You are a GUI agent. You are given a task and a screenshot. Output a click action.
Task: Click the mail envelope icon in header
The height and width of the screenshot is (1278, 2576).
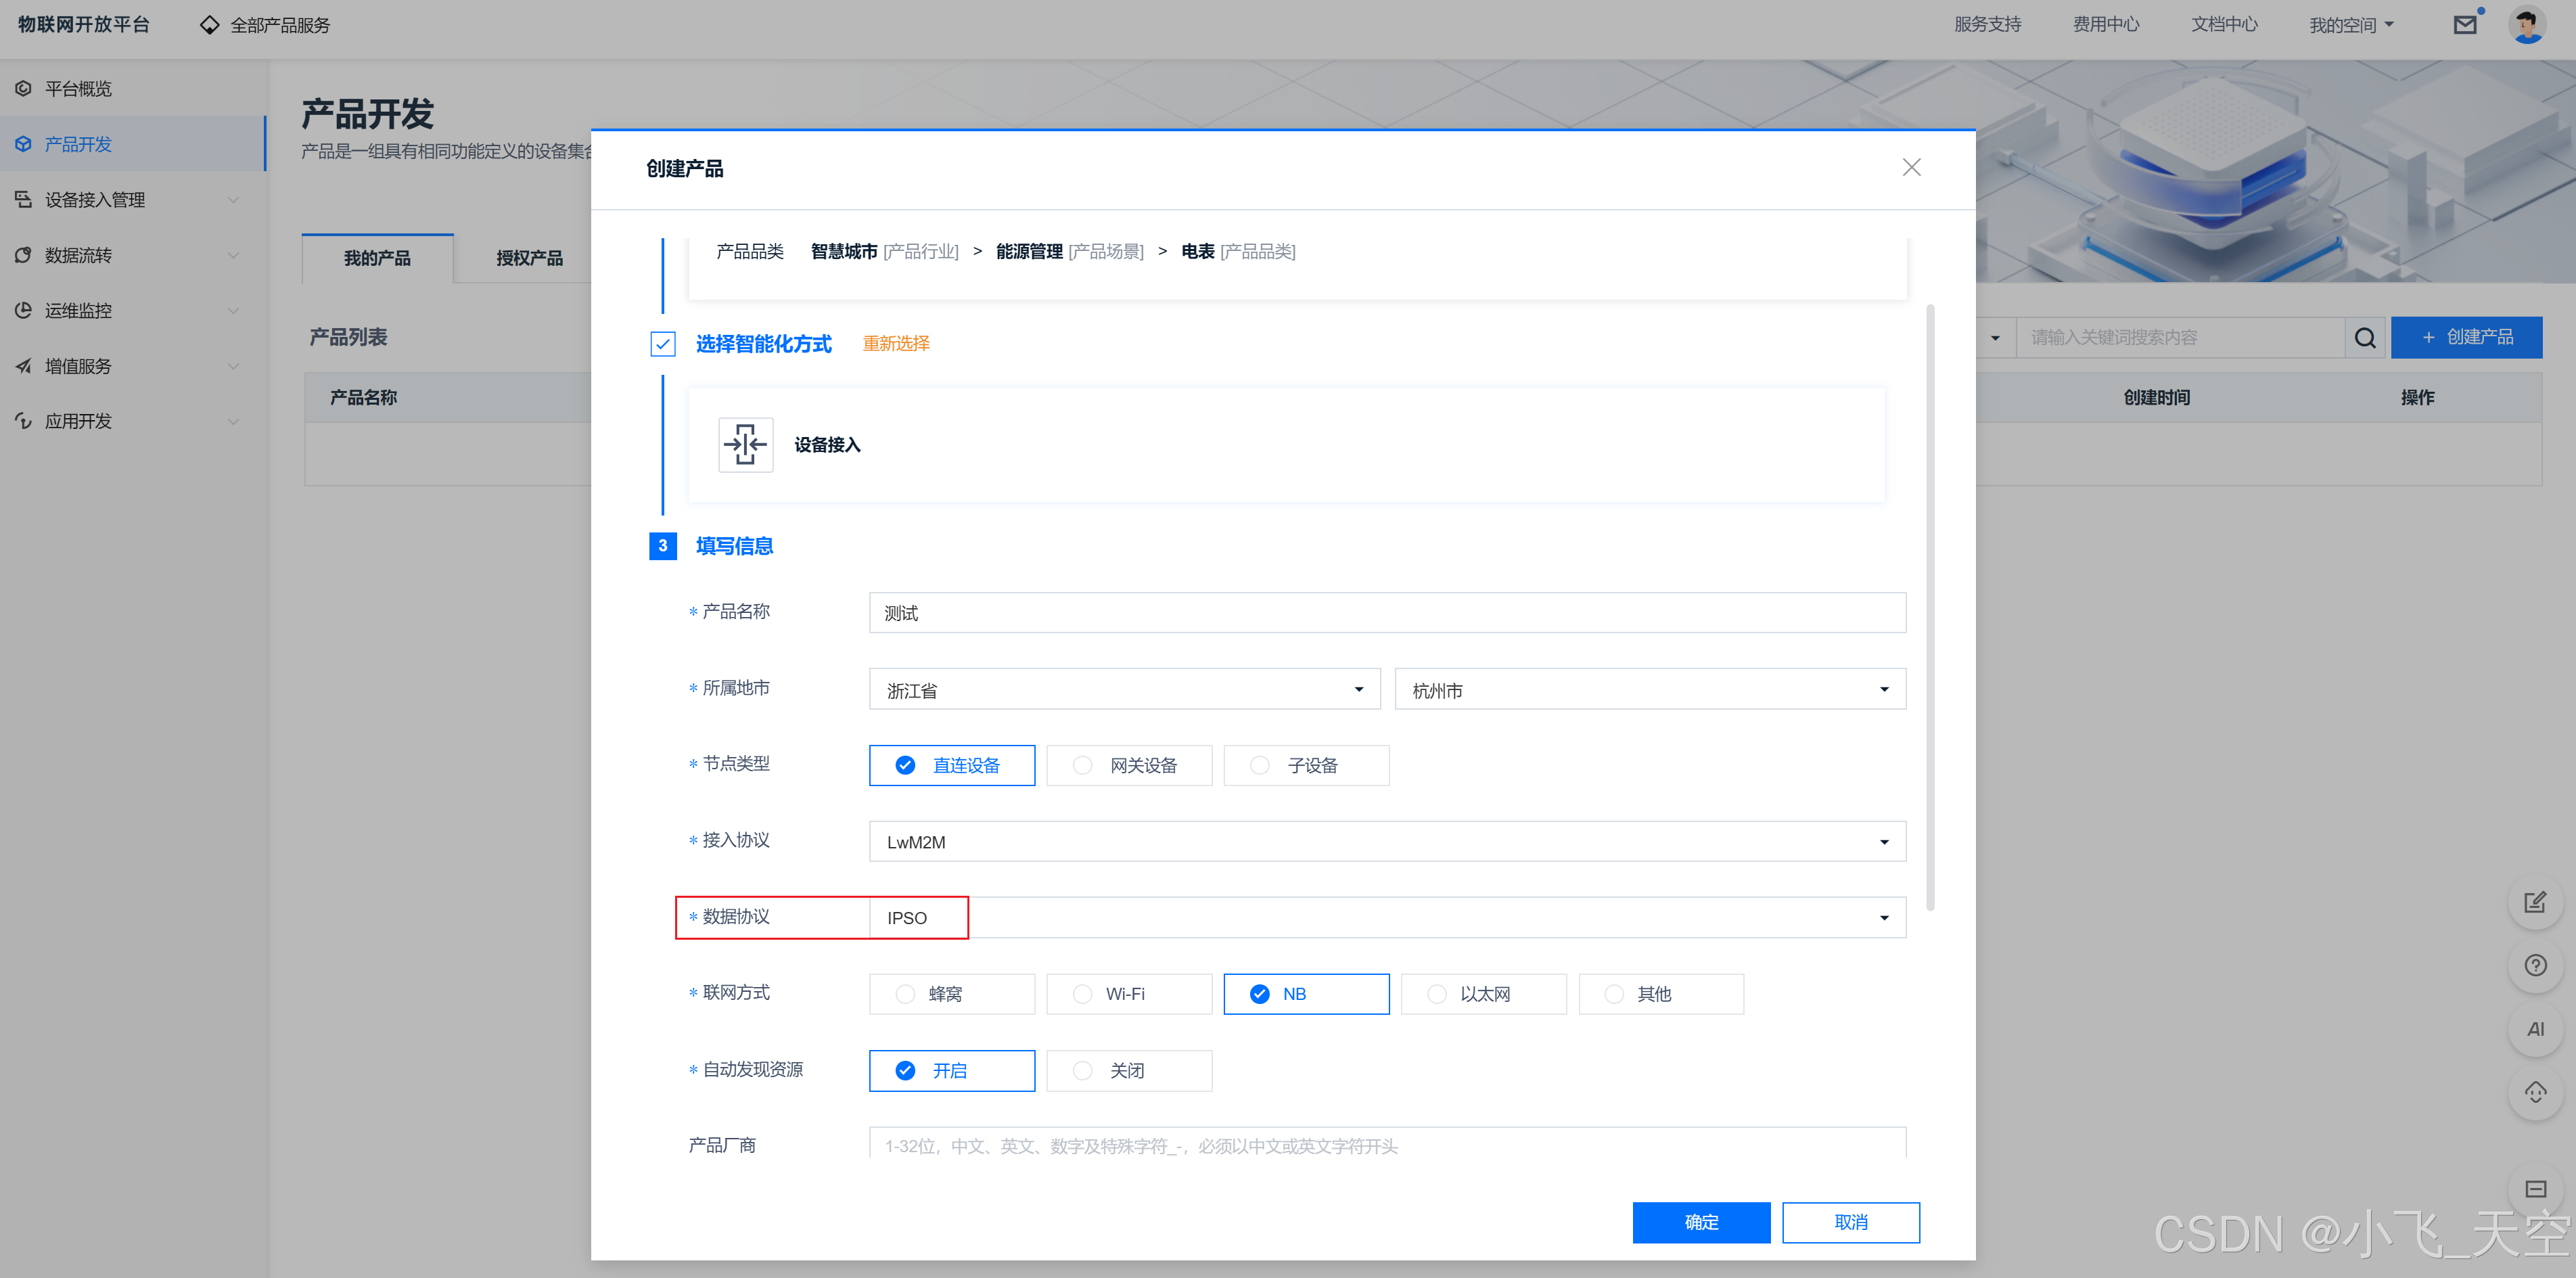click(x=2465, y=25)
